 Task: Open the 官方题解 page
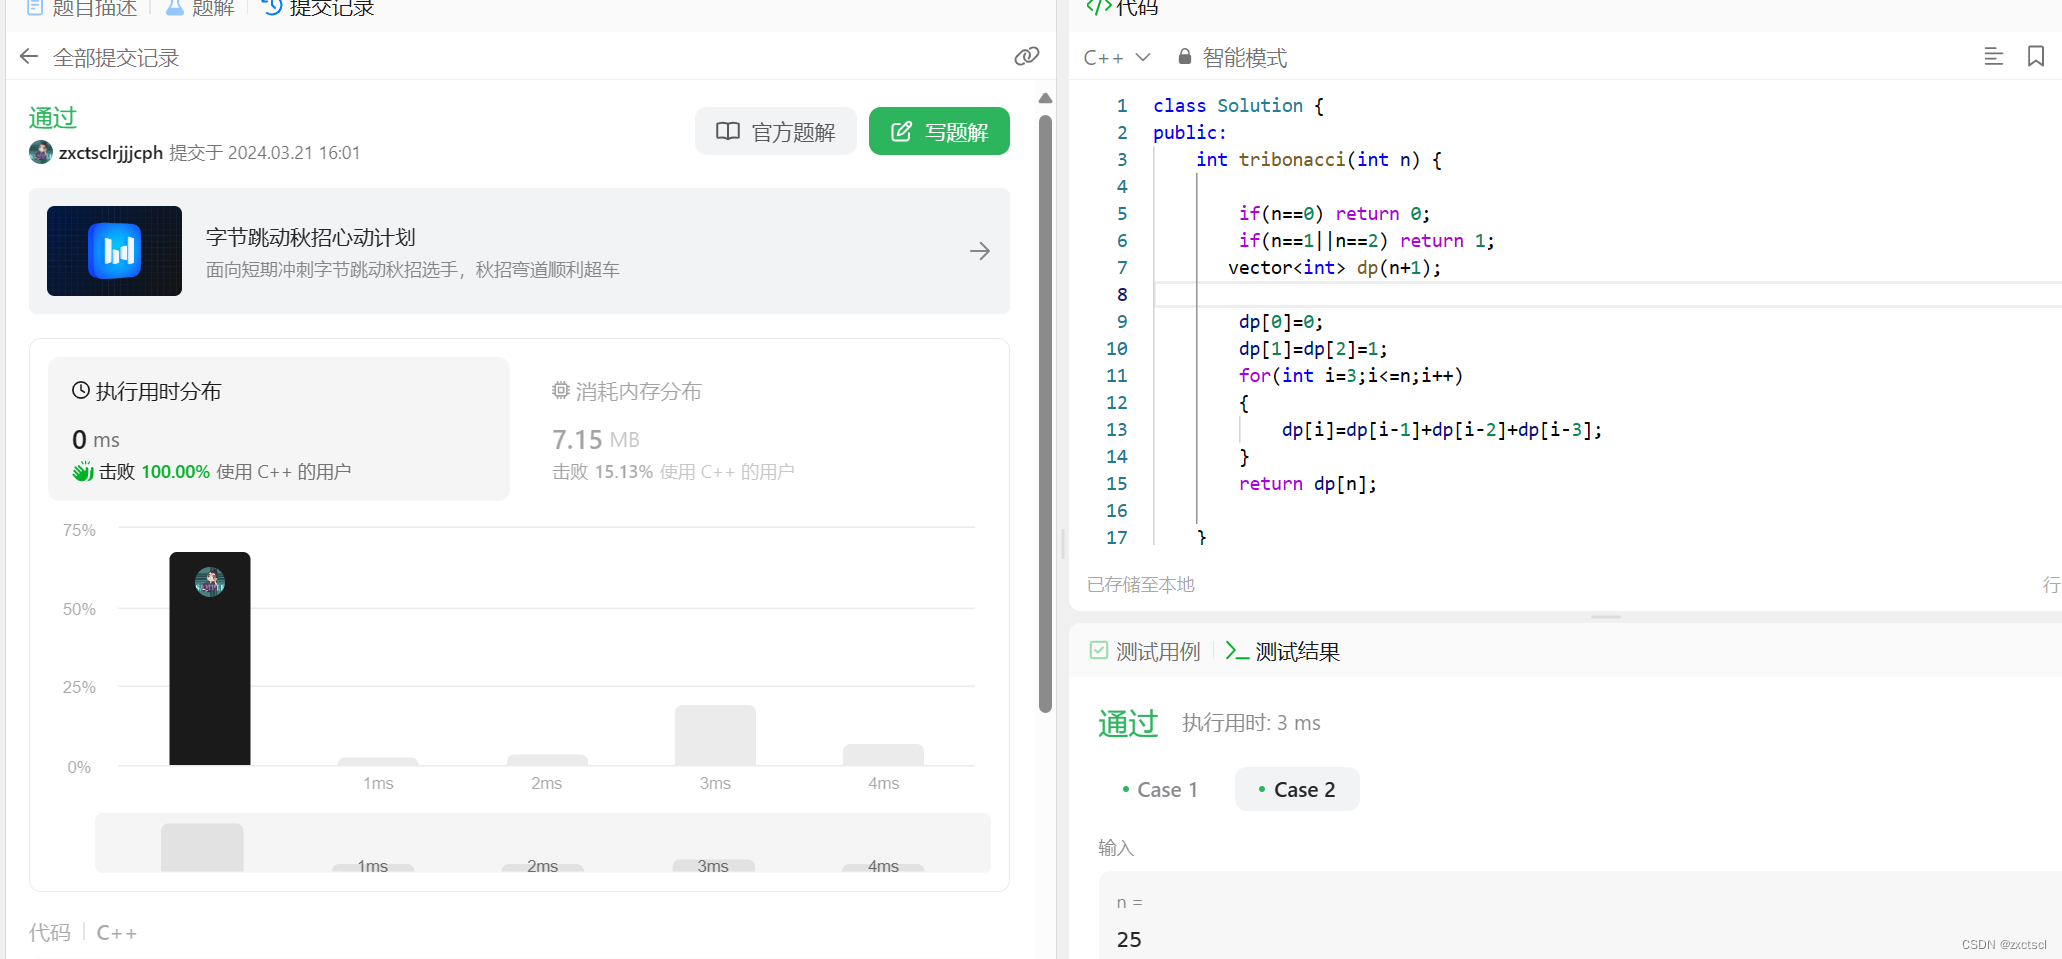coord(776,131)
